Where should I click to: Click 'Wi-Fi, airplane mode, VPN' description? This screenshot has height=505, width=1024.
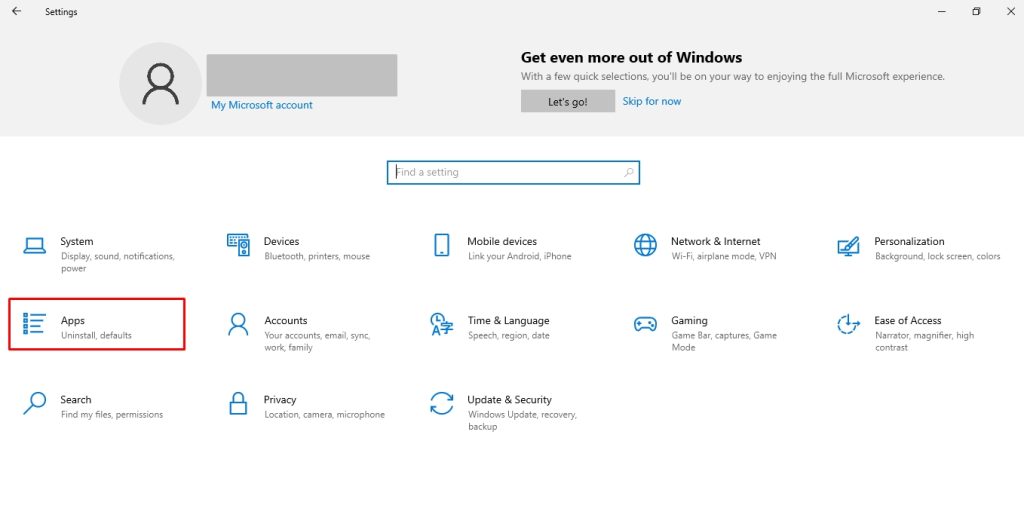pyautogui.click(x=724, y=256)
